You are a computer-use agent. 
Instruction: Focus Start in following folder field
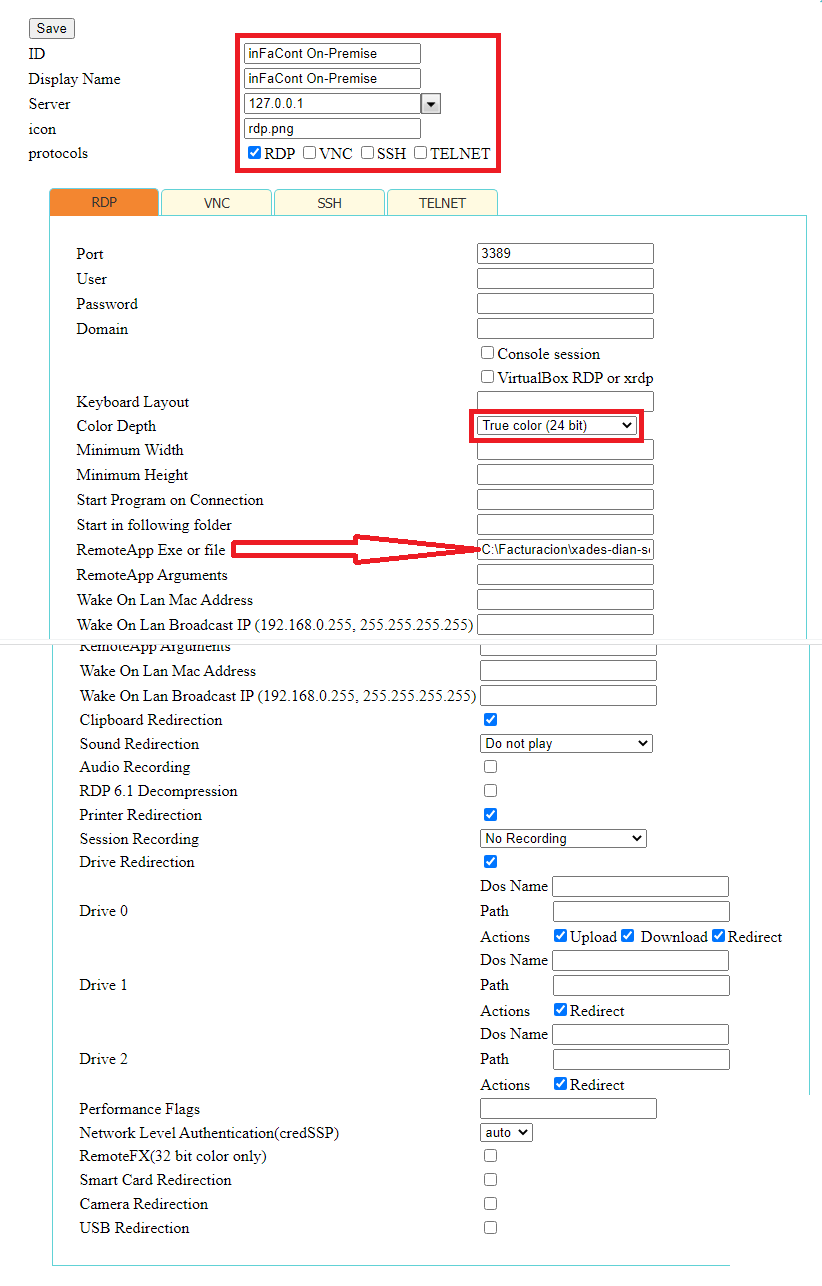pyautogui.click(x=565, y=525)
